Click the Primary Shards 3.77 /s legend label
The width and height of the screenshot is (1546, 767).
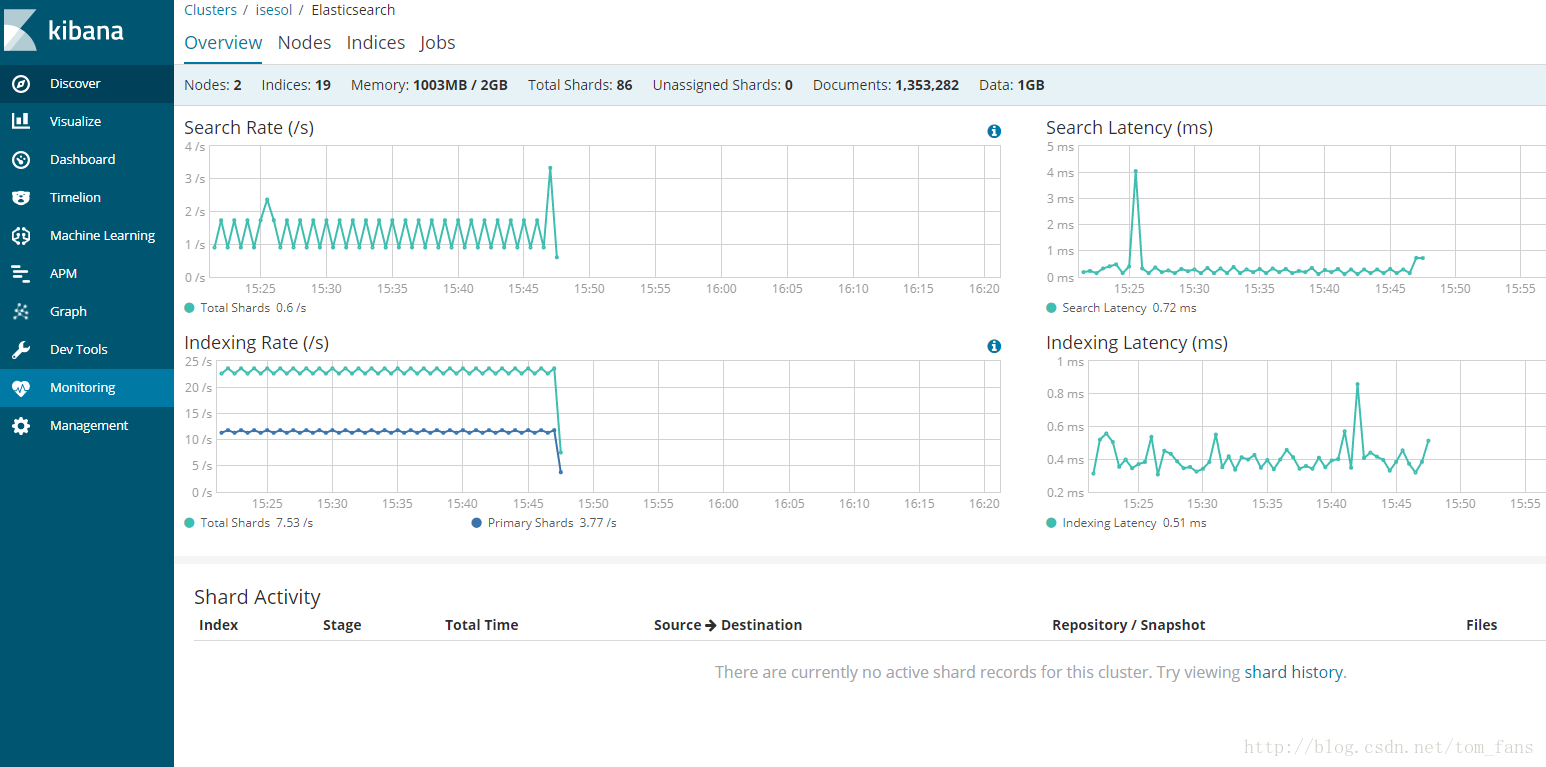(x=552, y=523)
